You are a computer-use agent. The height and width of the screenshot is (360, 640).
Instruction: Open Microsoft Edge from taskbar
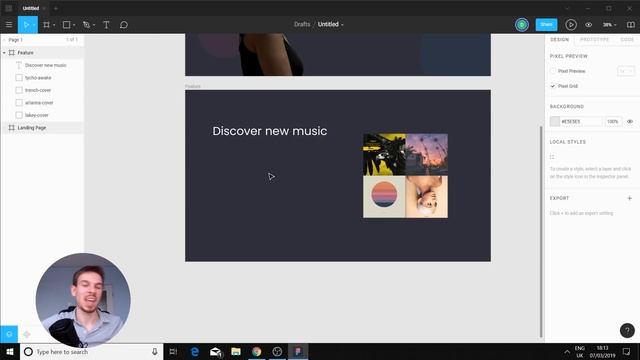tap(195, 351)
